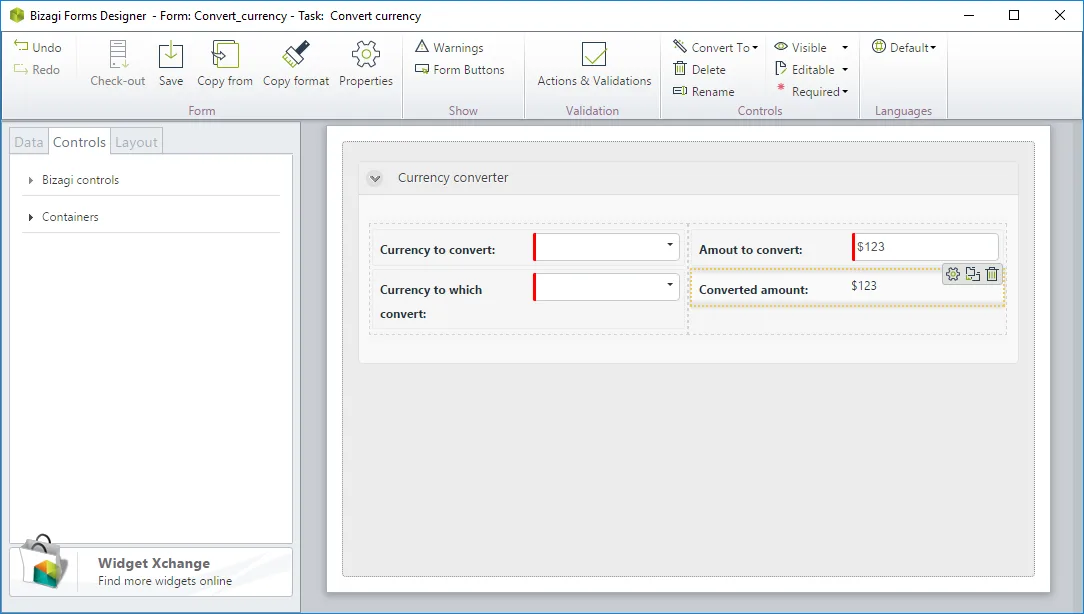Screen dimensions: 1084x614
Task: Open Copy from tool
Action: [225, 55]
